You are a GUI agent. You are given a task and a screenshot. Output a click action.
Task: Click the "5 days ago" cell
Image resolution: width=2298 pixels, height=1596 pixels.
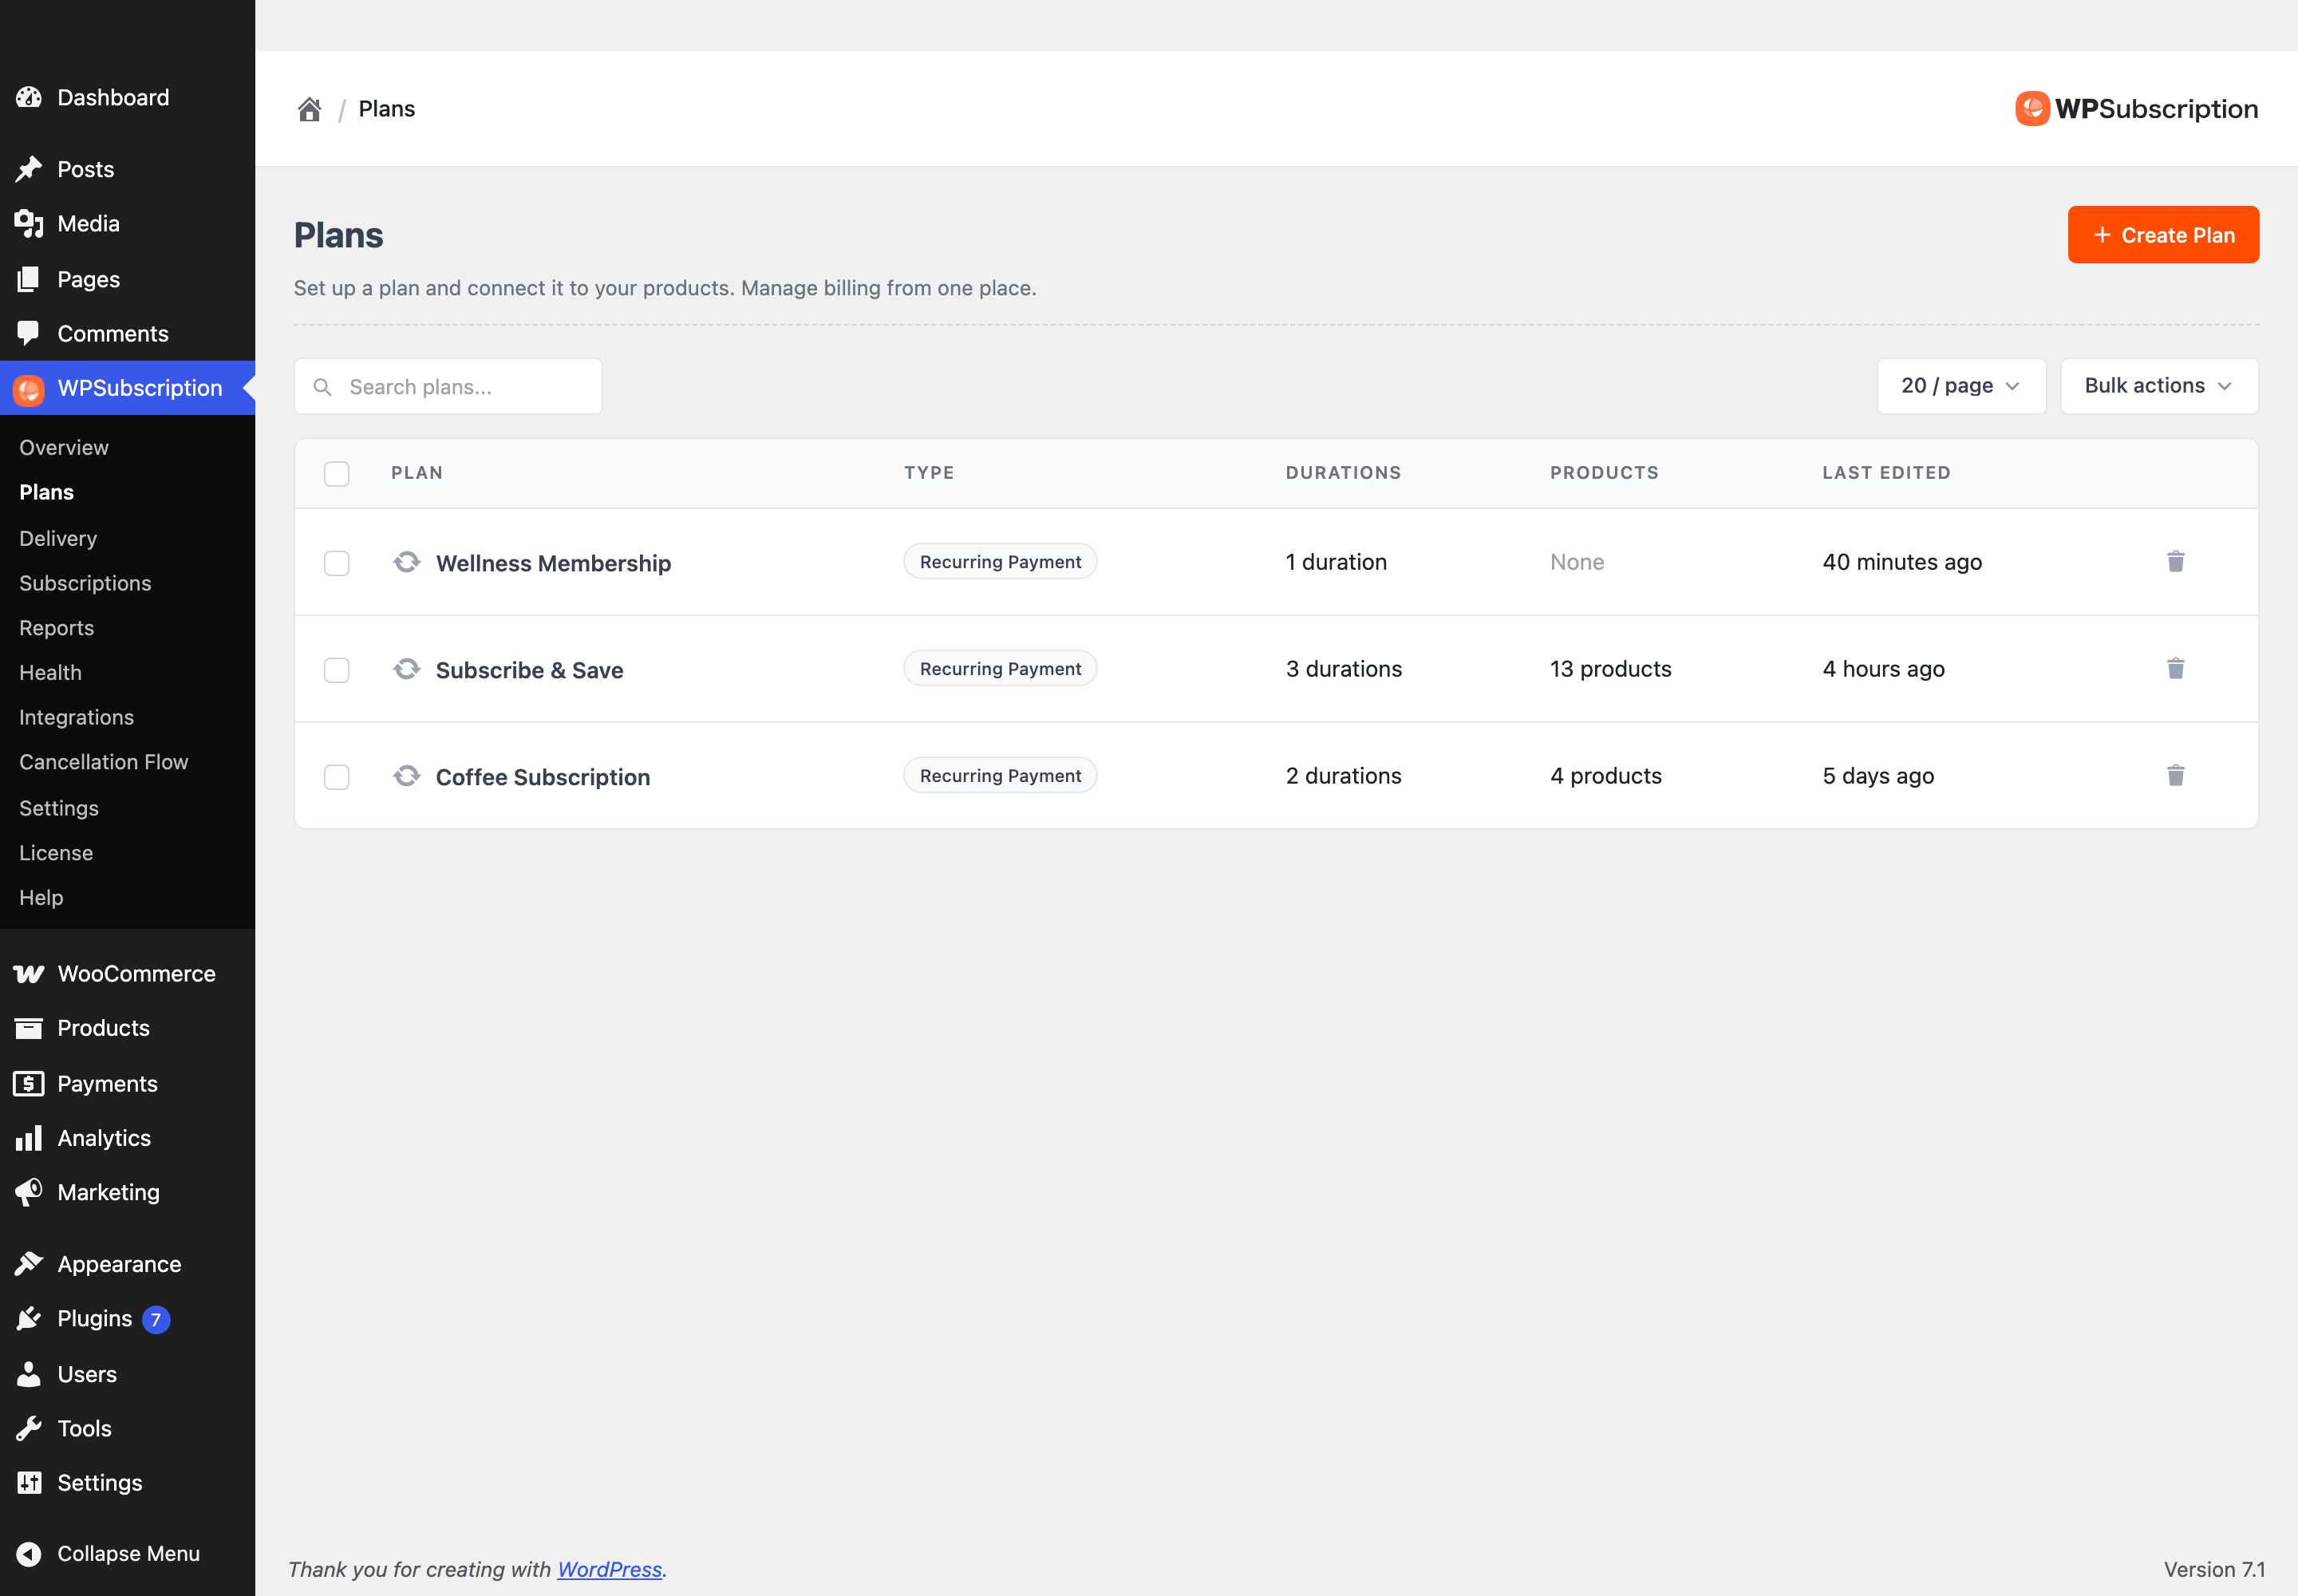click(x=1878, y=776)
